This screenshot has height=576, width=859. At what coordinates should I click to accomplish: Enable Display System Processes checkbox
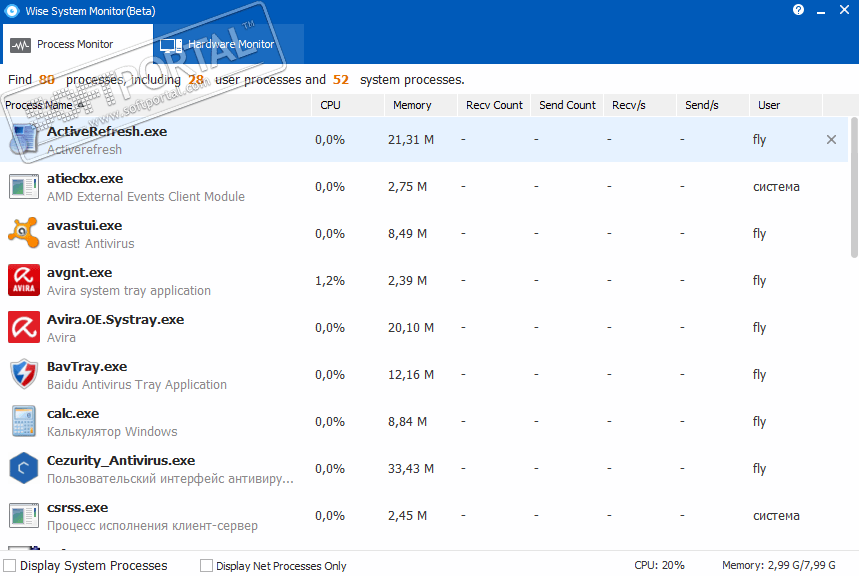pos(10,566)
